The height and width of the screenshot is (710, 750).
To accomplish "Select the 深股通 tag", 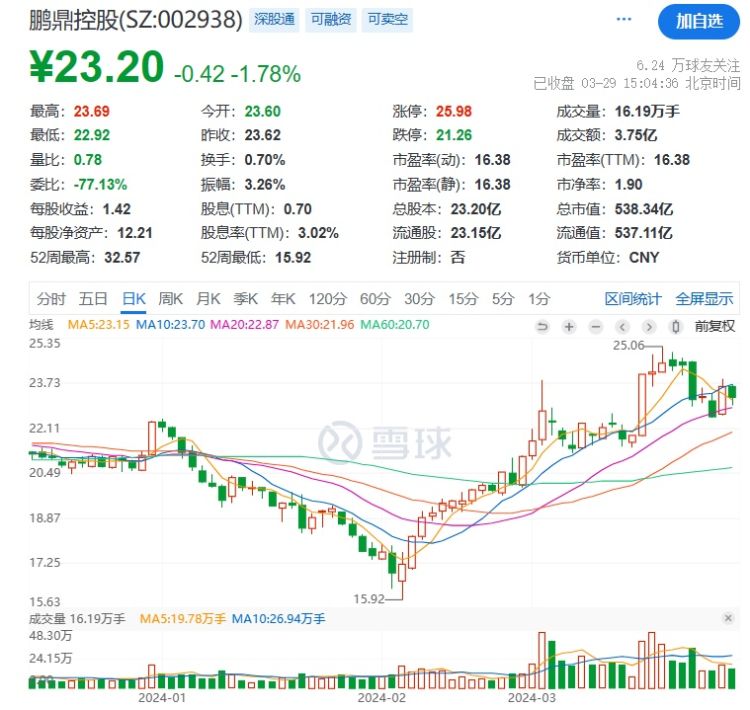I will tap(274, 20).
